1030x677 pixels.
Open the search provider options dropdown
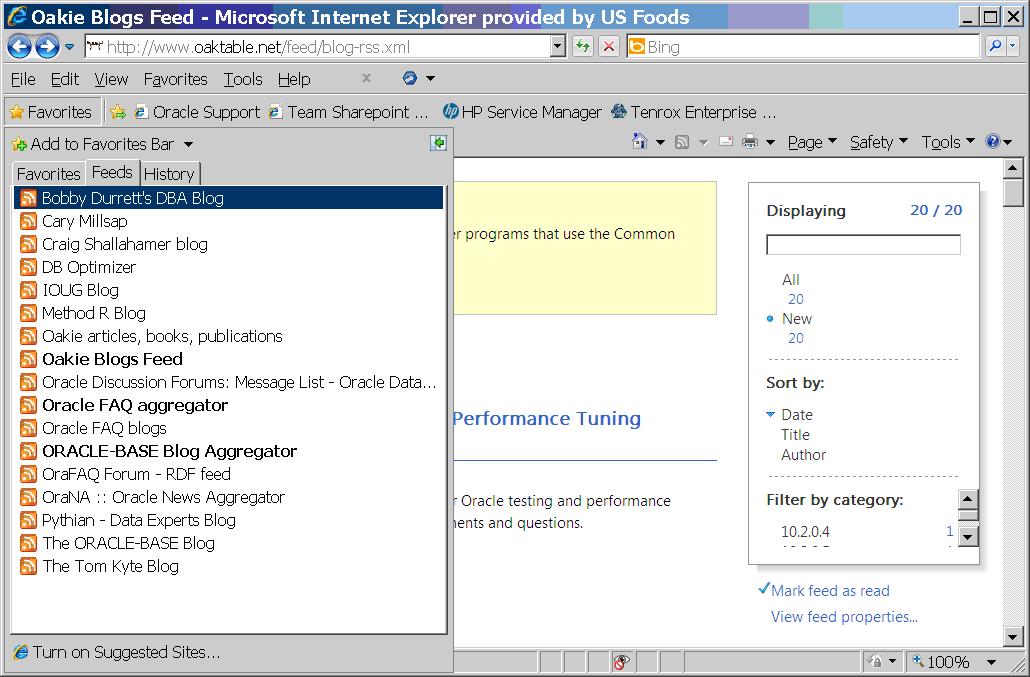(x=1013, y=47)
